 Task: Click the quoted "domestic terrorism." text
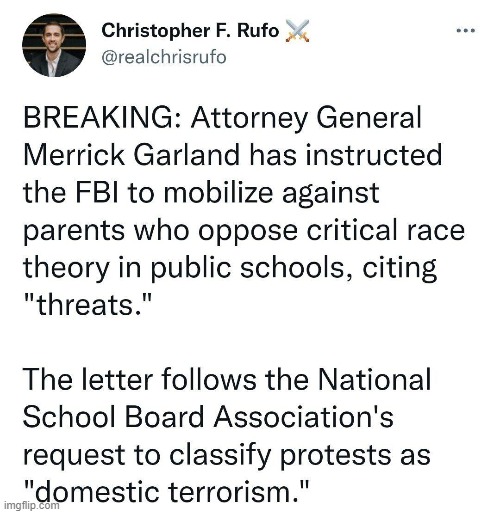(x=165, y=492)
